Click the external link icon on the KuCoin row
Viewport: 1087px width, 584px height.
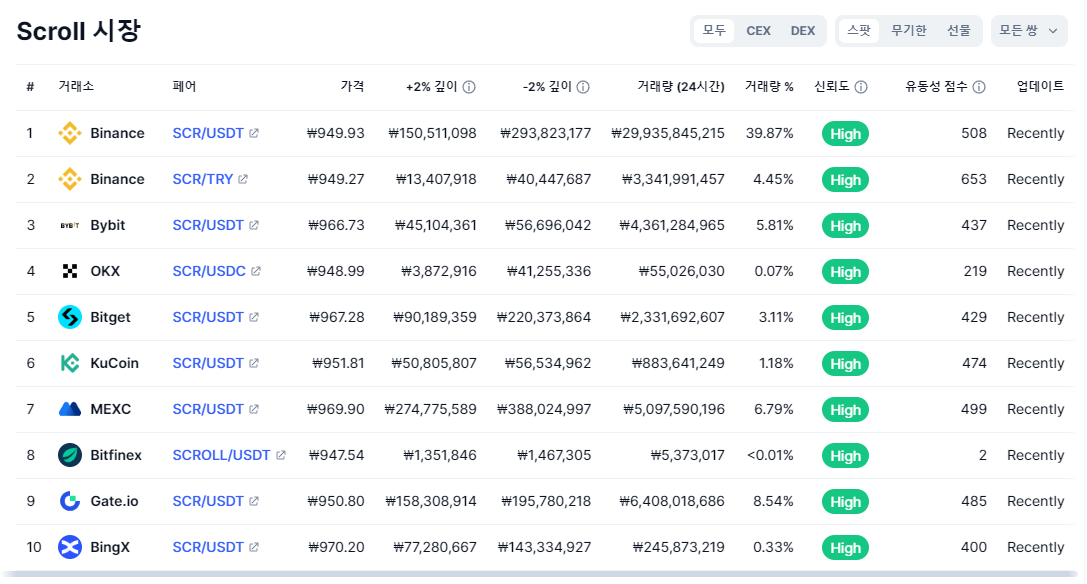click(x=254, y=363)
